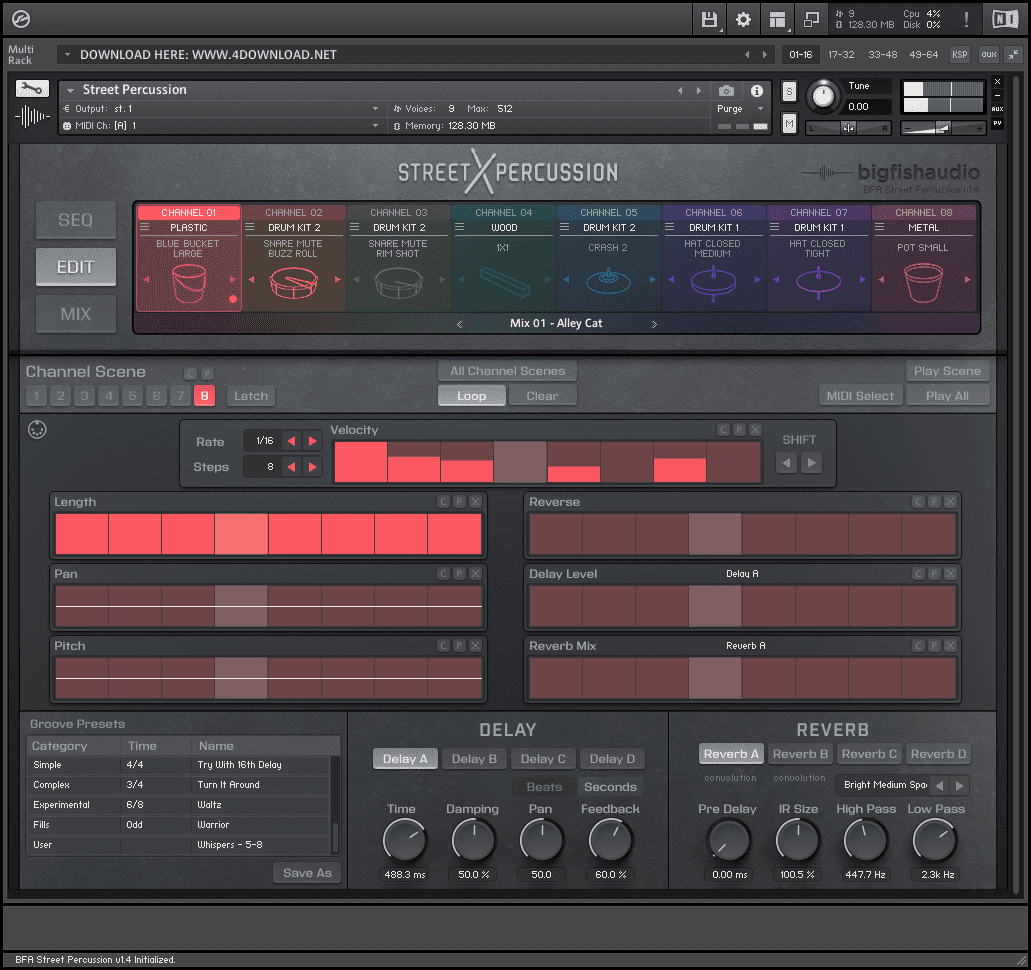Toggle MIDI Select button
The height and width of the screenshot is (970, 1031).
point(860,396)
